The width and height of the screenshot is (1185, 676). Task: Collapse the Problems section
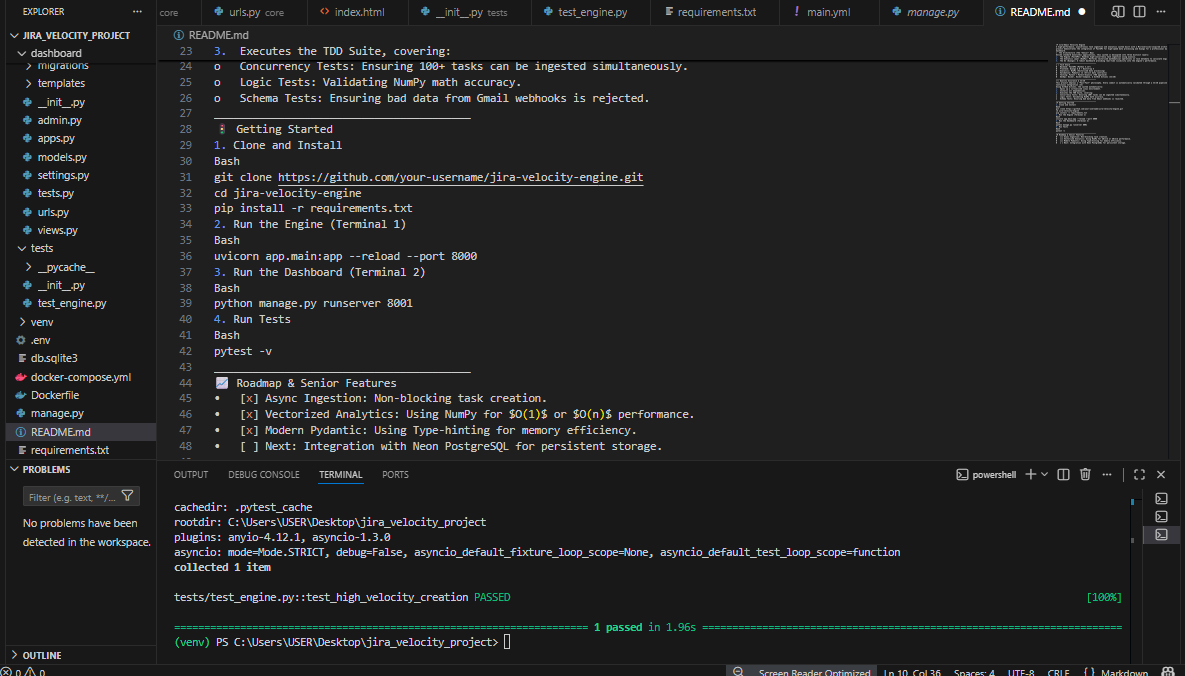(46, 469)
